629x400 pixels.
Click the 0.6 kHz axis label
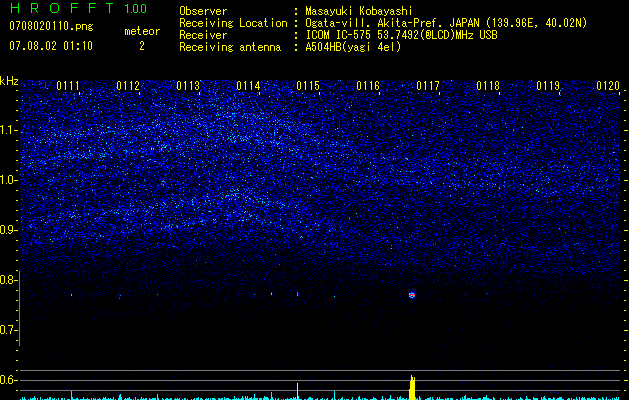[x=9, y=380]
